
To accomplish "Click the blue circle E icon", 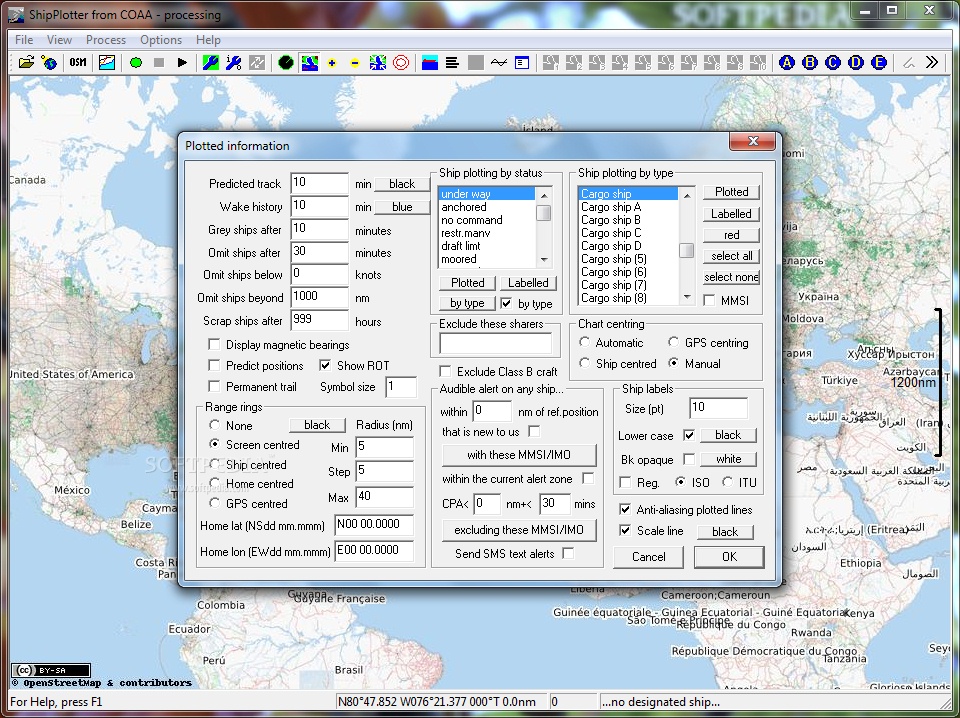I will 879,62.
